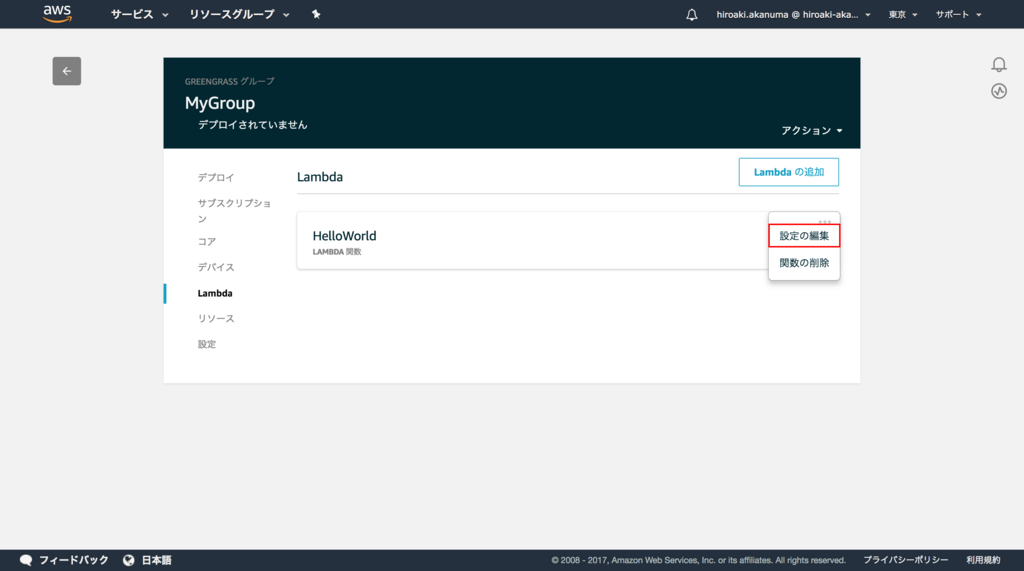Open the 東京 region selector
This screenshot has height=571, width=1024.
pos(903,14)
